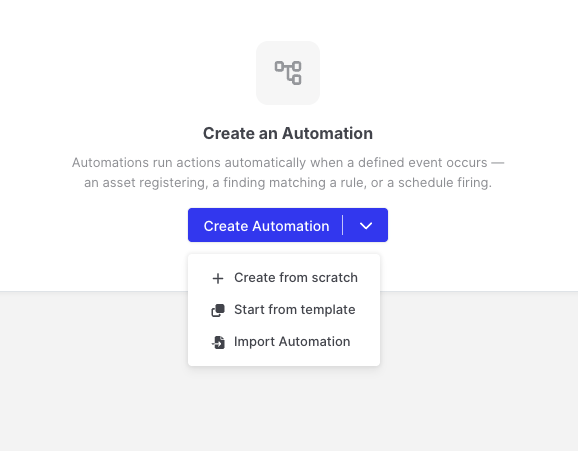Click the file import arrow icon
Viewport: 578px width, 451px height.
coord(218,343)
